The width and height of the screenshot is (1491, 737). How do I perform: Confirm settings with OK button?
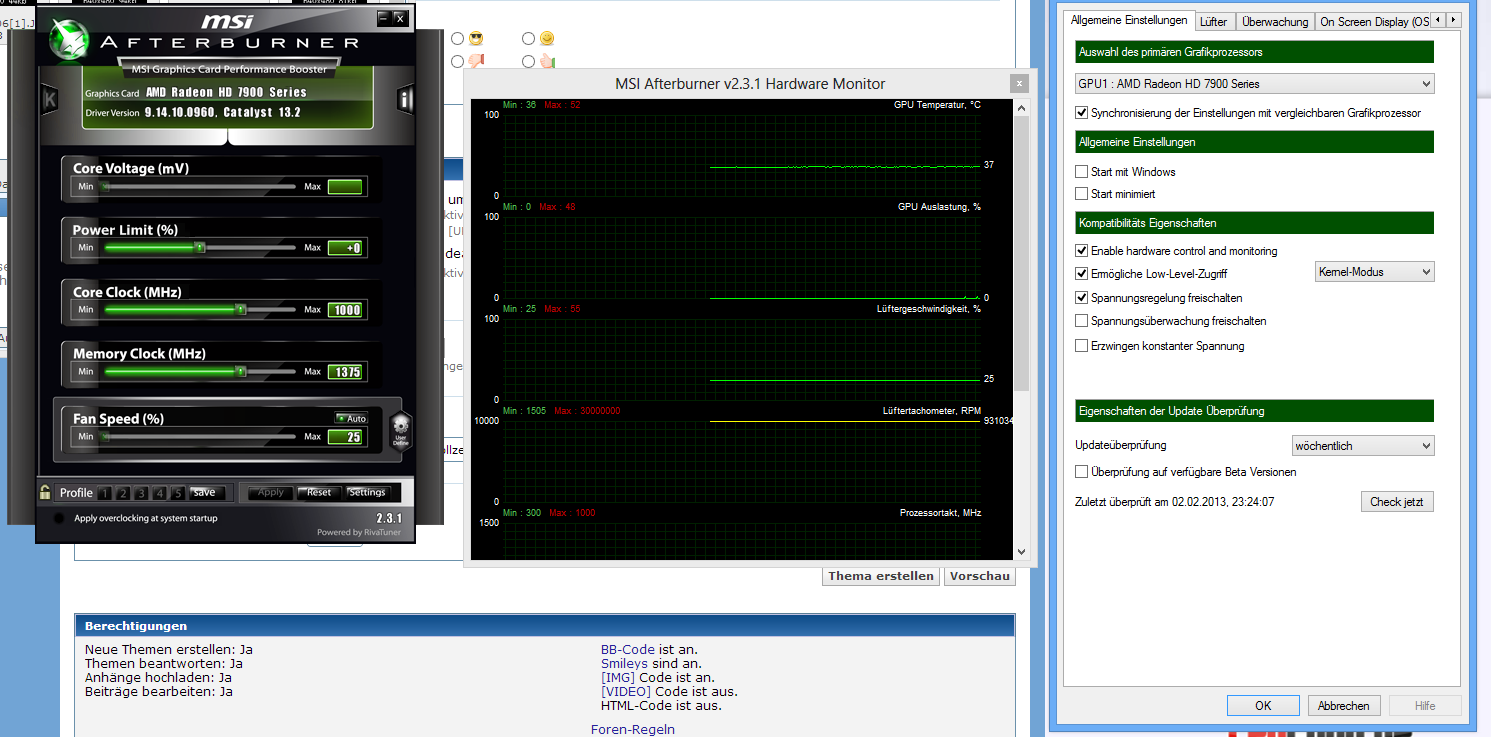[1263, 706]
